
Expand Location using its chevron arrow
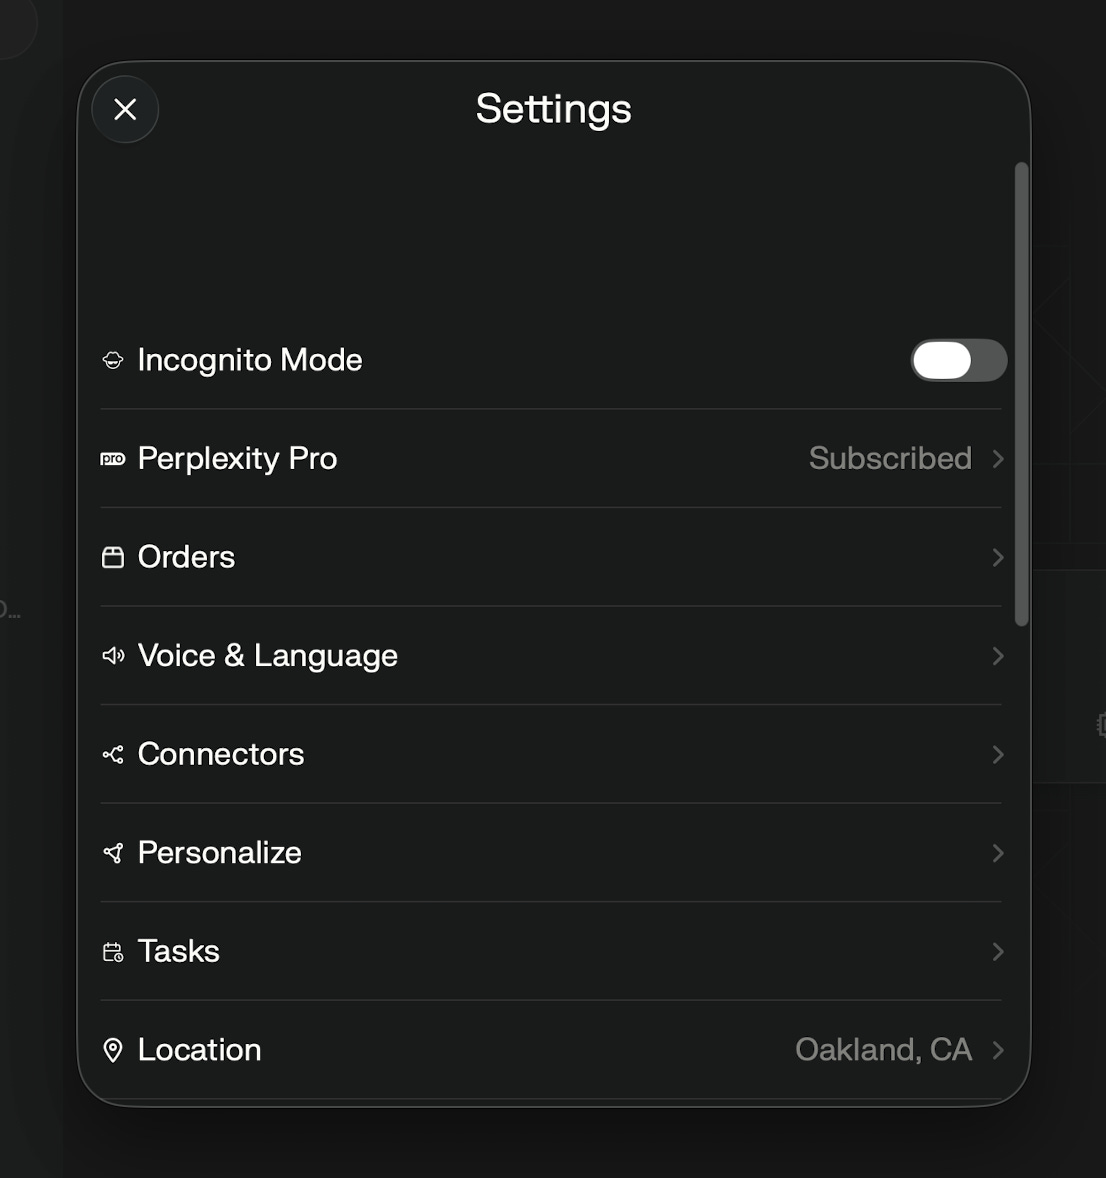point(998,1050)
